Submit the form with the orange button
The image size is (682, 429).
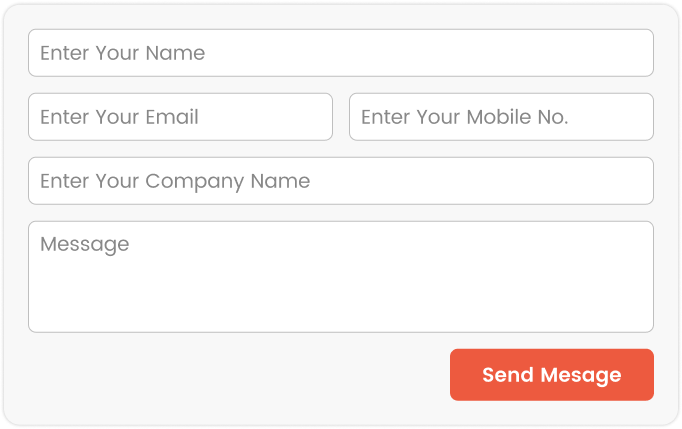point(551,375)
